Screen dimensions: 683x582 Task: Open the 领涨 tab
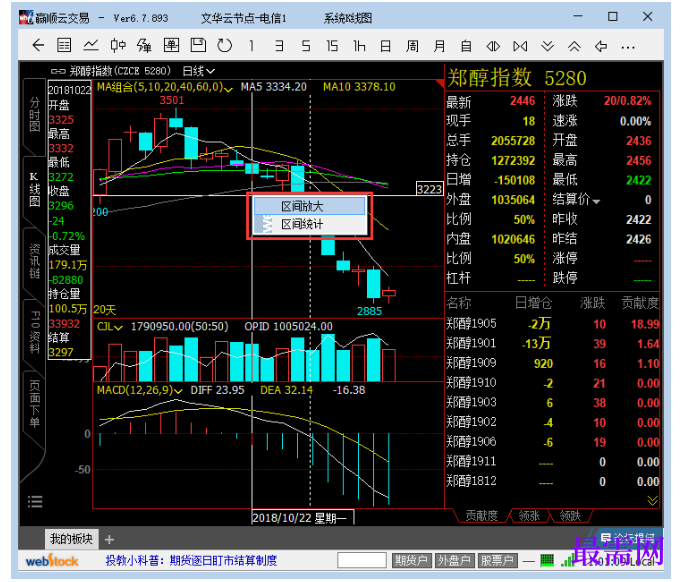(529, 516)
